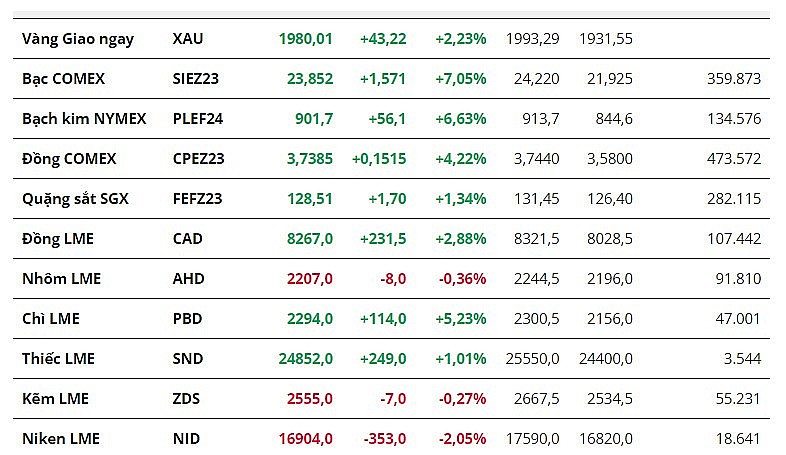Image resolution: width=786 pixels, height=455 pixels.
Task: Click the Niken LME row label
Action: click(x=61, y=438)
